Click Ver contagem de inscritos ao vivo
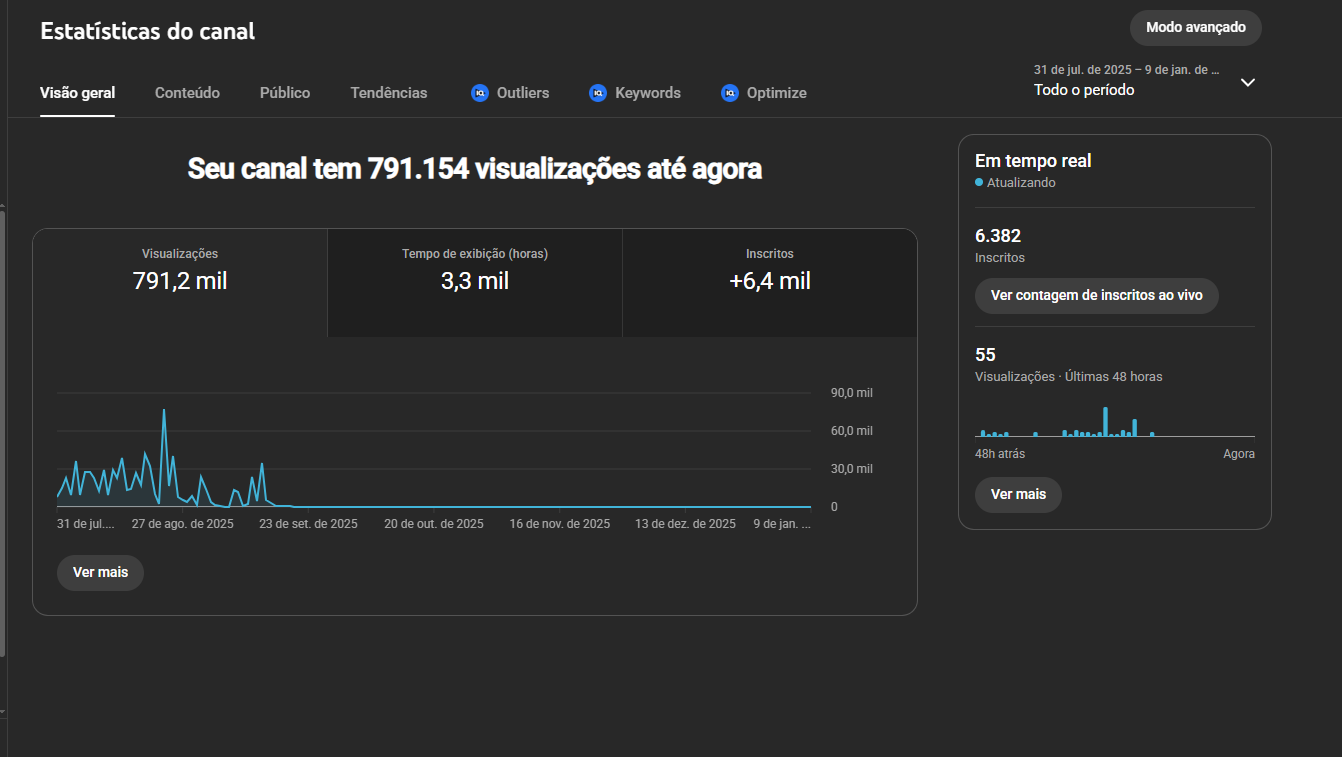Viewport: 1342px width, 757px height. (x=1096, y=296)
